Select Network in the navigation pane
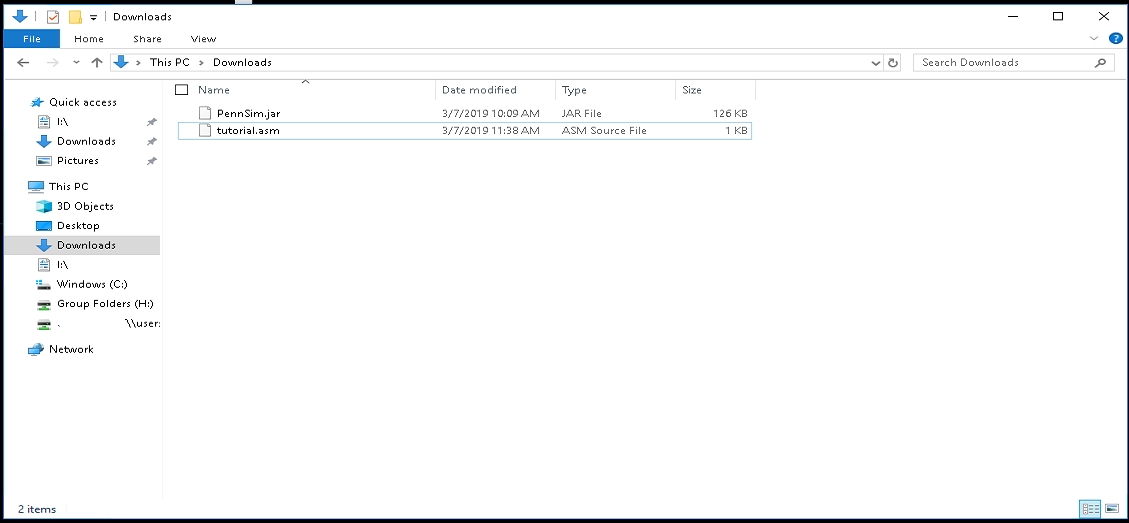Image resolution: width=1129 pixels, height=523 pixels. pos(71,349)
